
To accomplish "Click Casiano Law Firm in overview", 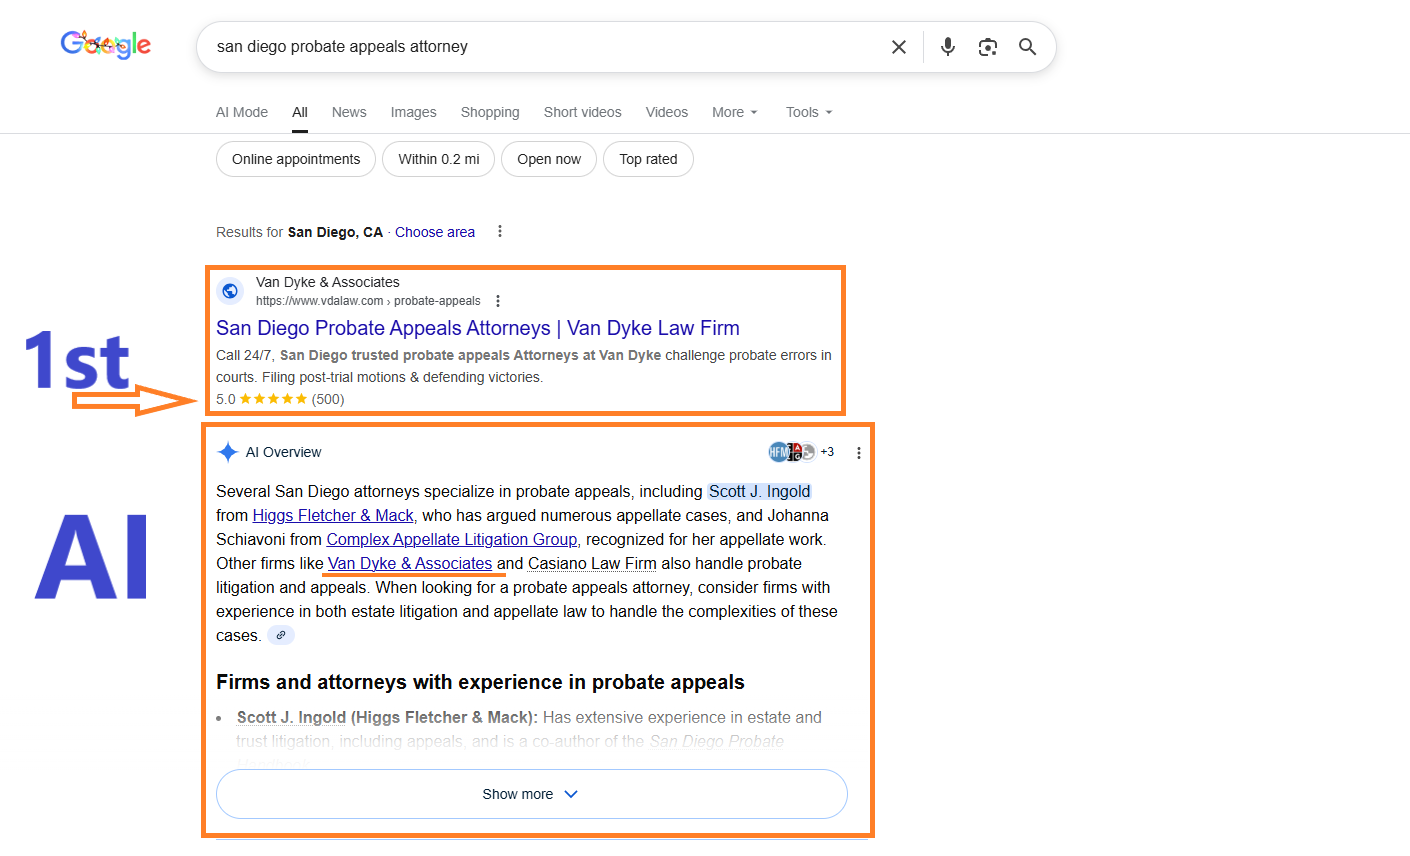I will point(592,563).
